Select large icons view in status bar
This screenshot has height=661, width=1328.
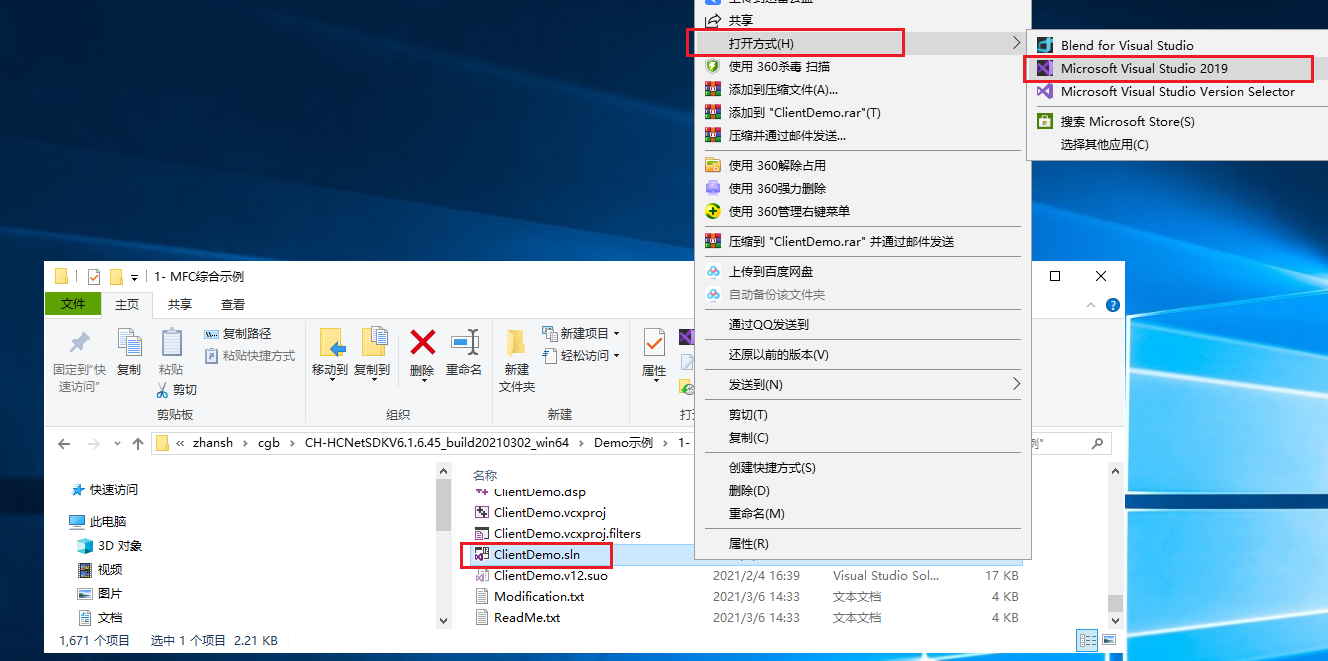[1108, 640]
